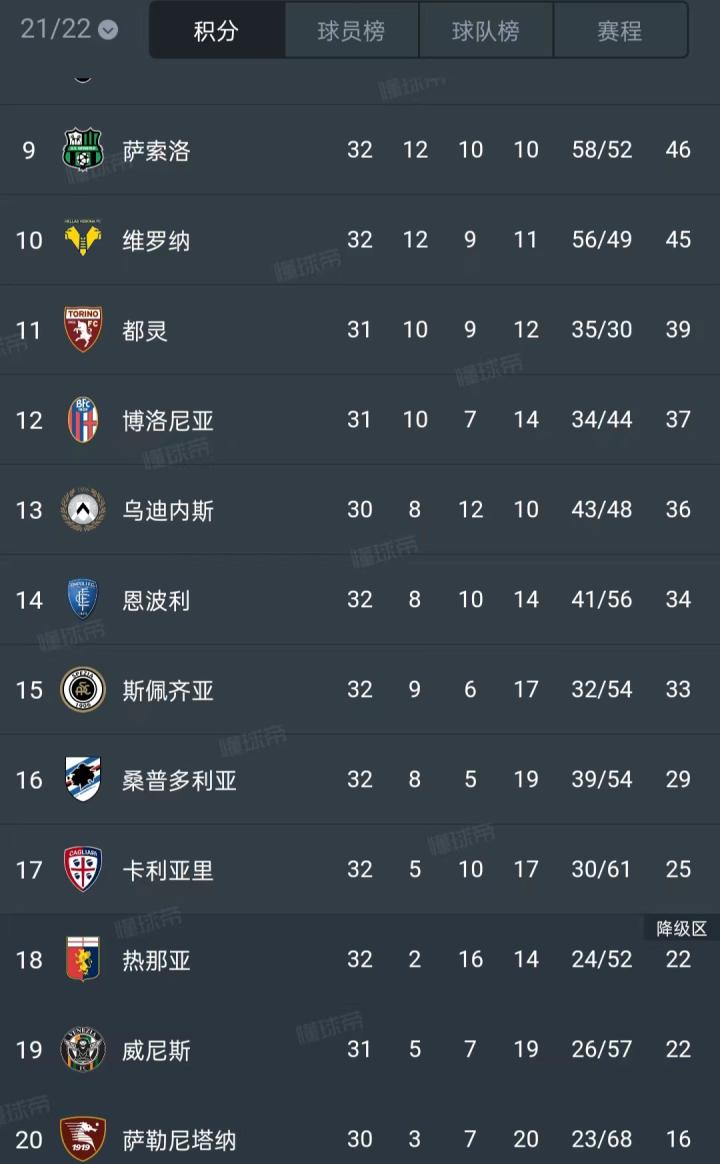
Task: Switch to the 球员榜 tab
Action: [x=351, y=31]
